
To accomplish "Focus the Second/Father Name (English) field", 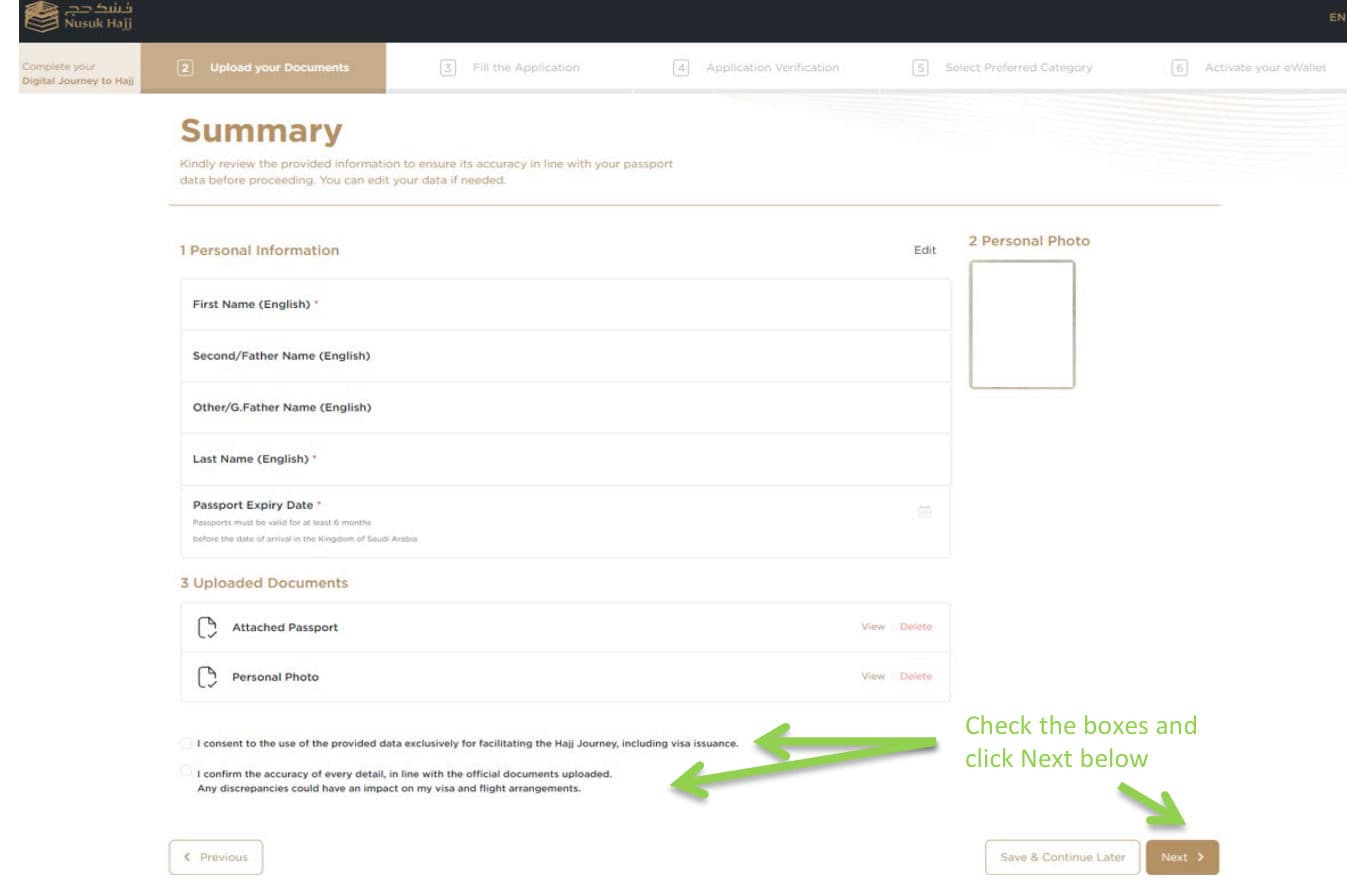I will point(566,356).
